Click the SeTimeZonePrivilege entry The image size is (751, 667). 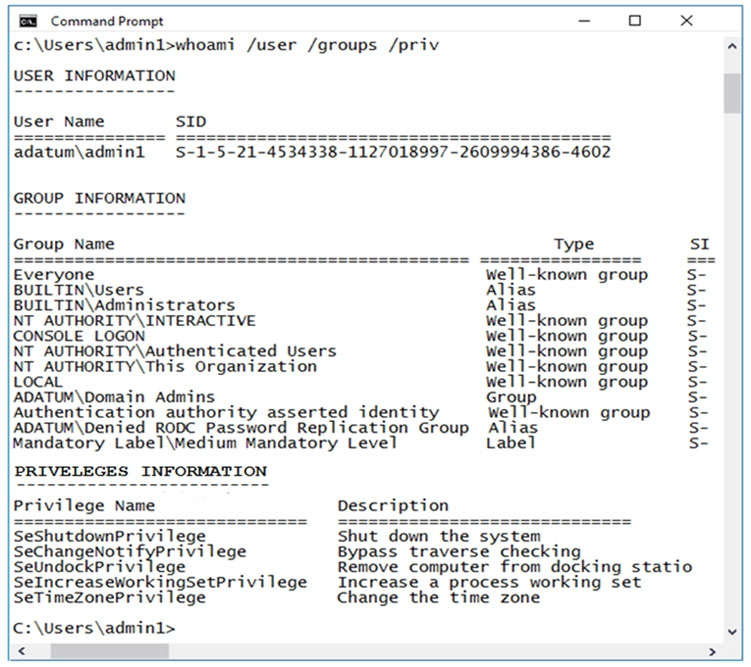click(x=110, y=598)
